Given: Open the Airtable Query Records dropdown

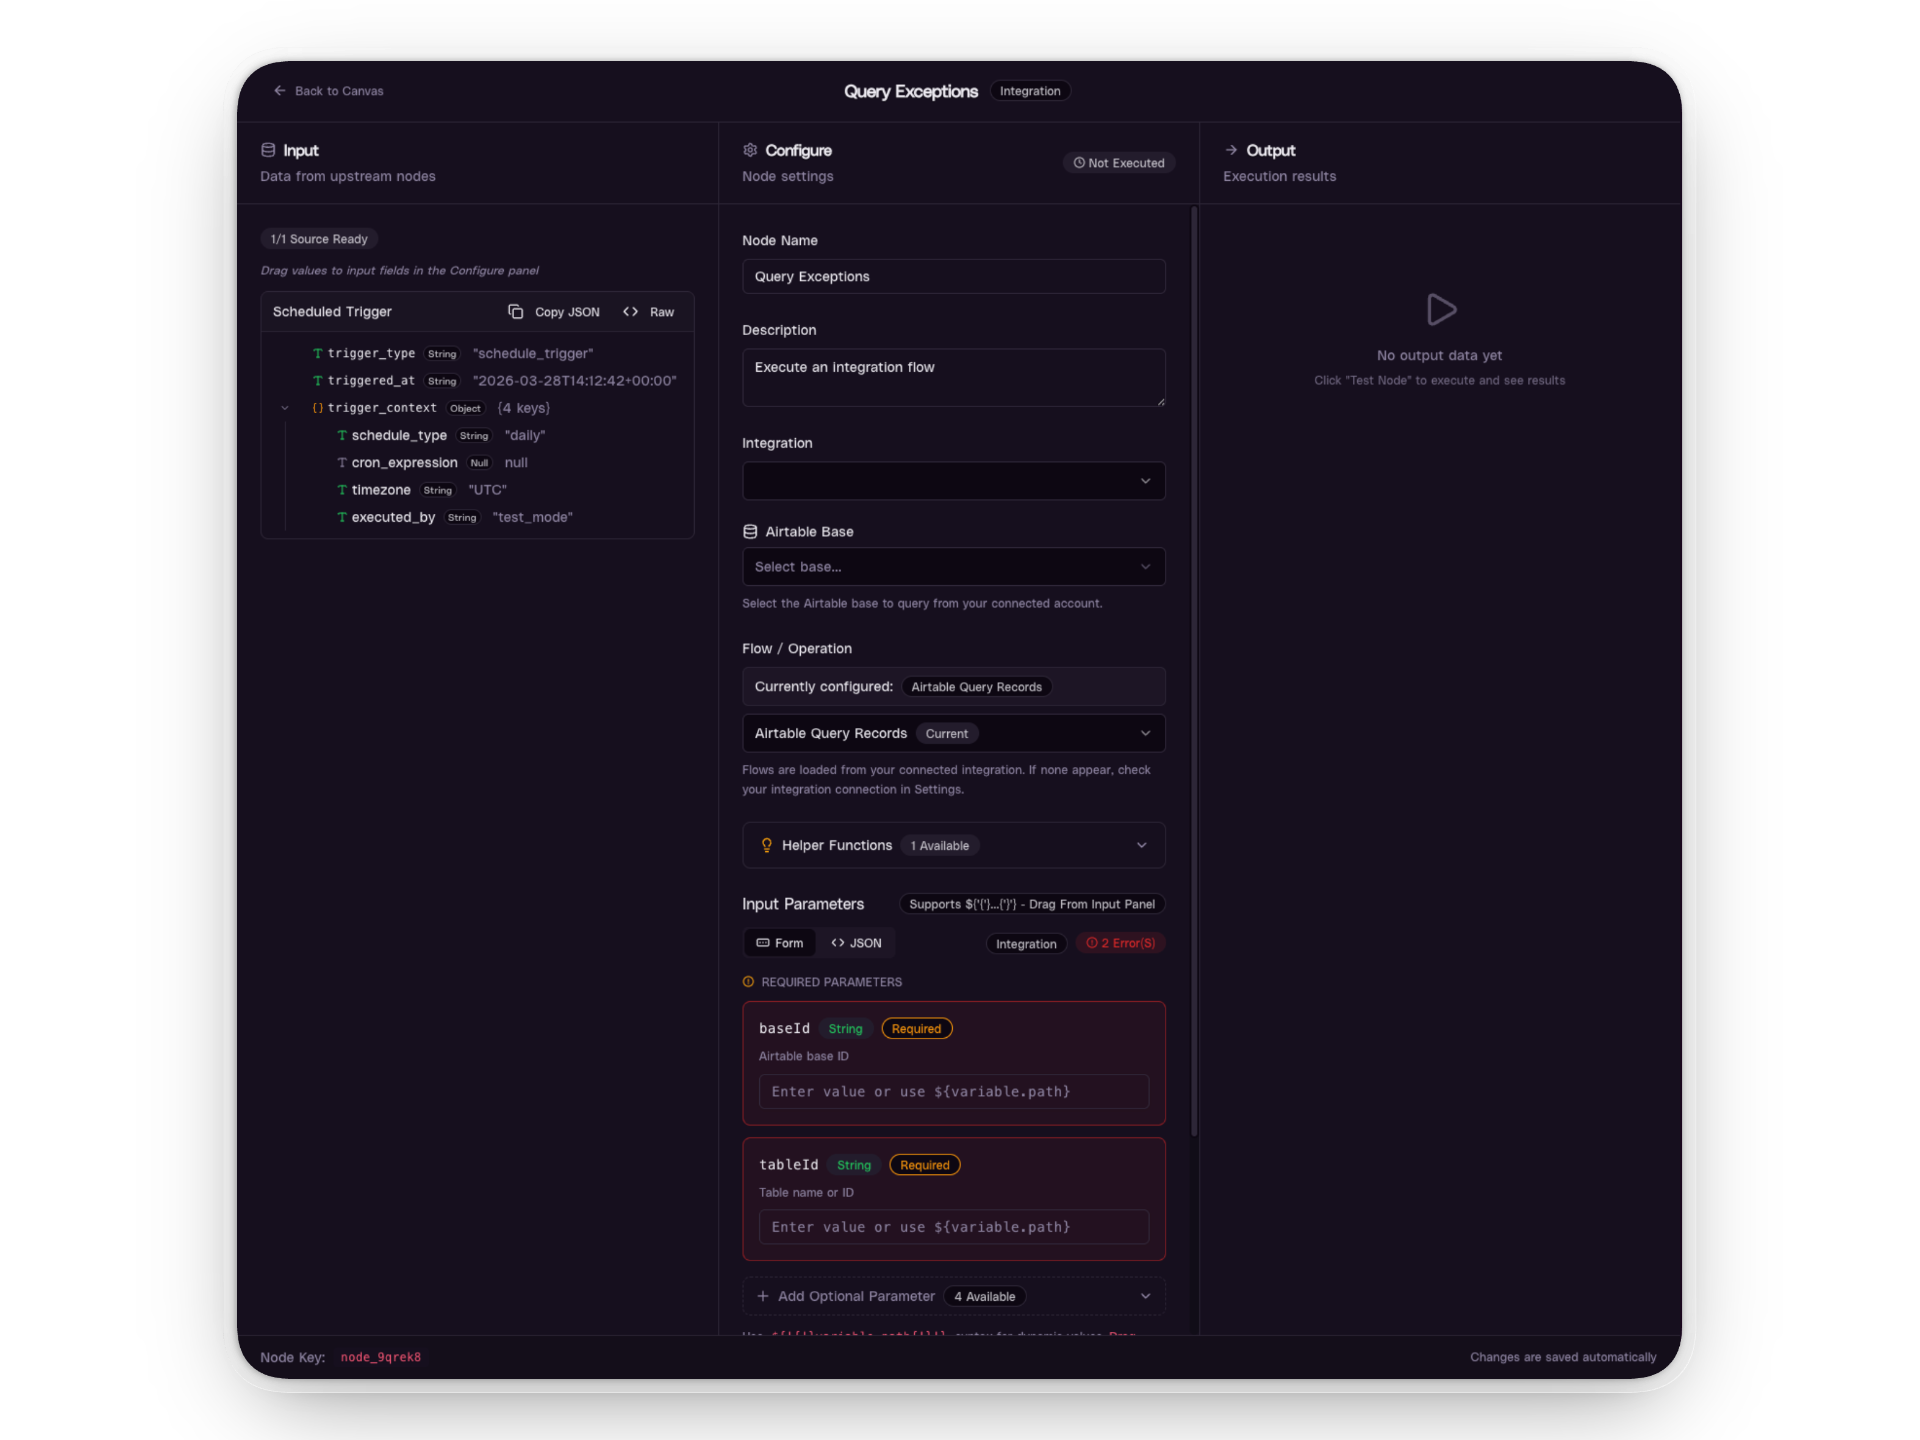Looking at the screenshot, I should click(953, 734).
